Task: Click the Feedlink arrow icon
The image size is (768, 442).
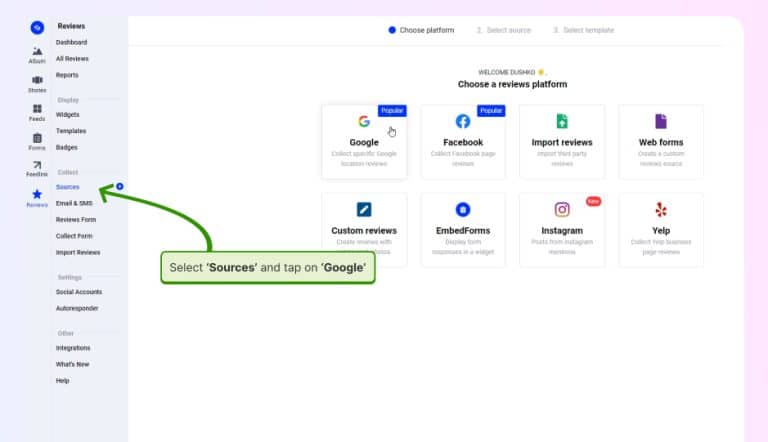Action: [37, 169]
